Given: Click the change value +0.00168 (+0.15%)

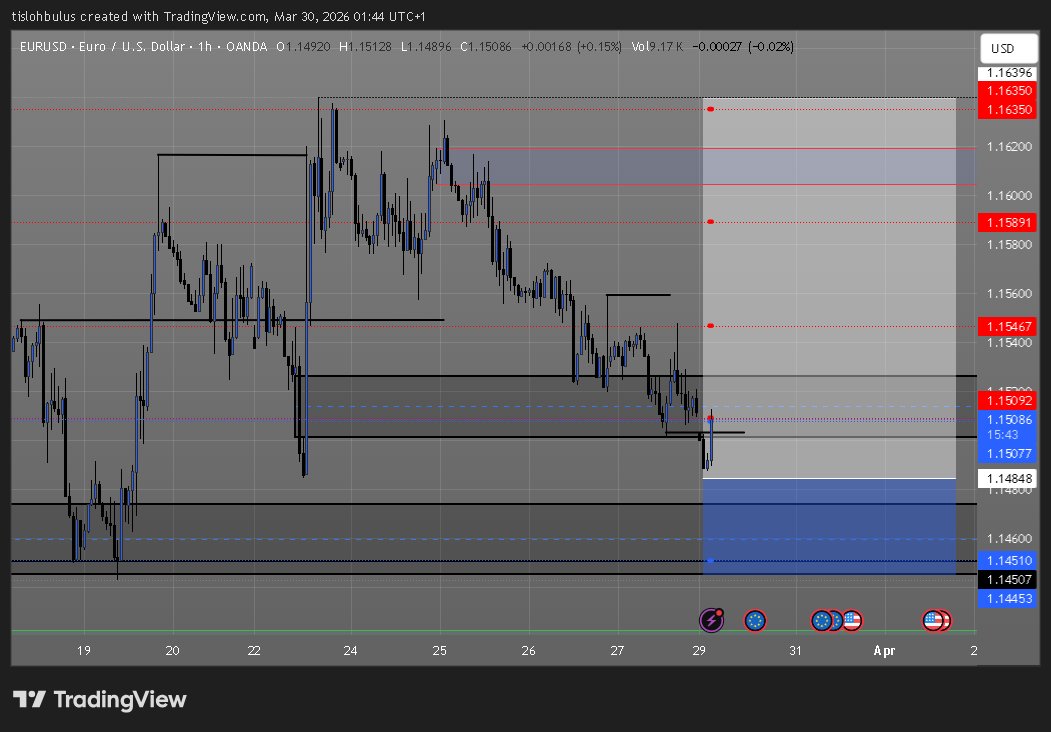Looking at the screenshot, I should click(572, 46).
